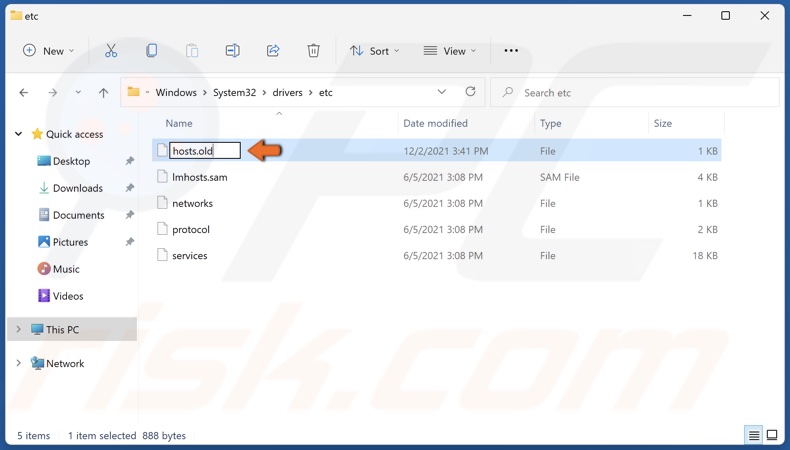790x450 pixels.
Task: Click the 18 KB size of services
Action: click(x=705, y=256)
